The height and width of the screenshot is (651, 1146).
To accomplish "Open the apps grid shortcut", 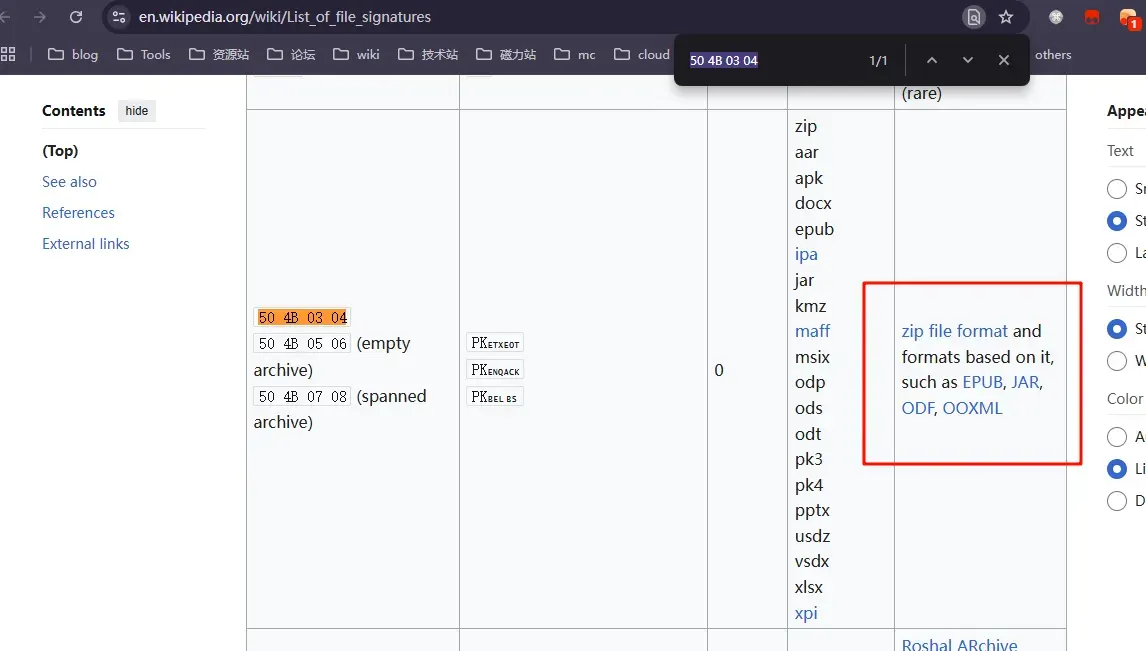I will [x=8, y=54].
